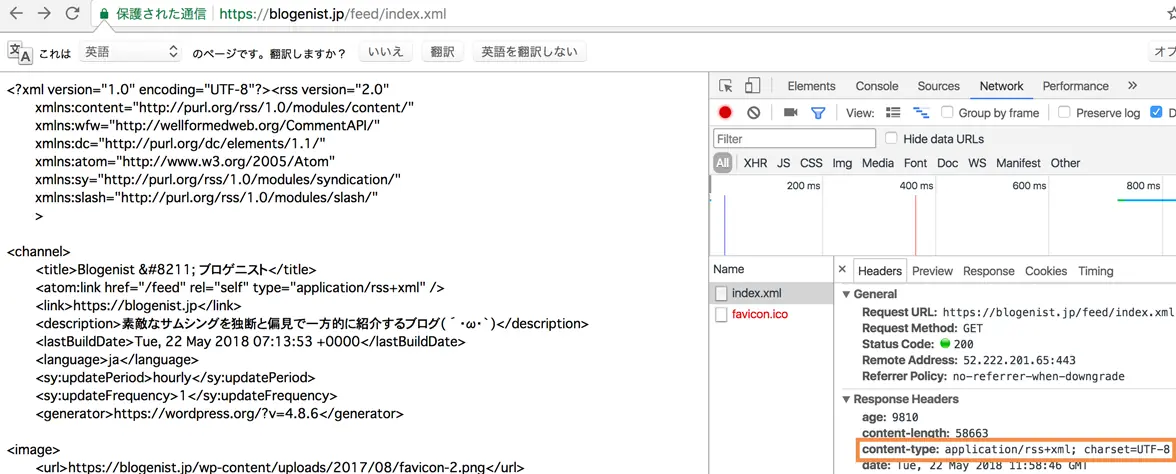Open the 英語 language dropdown

(130, 52)
